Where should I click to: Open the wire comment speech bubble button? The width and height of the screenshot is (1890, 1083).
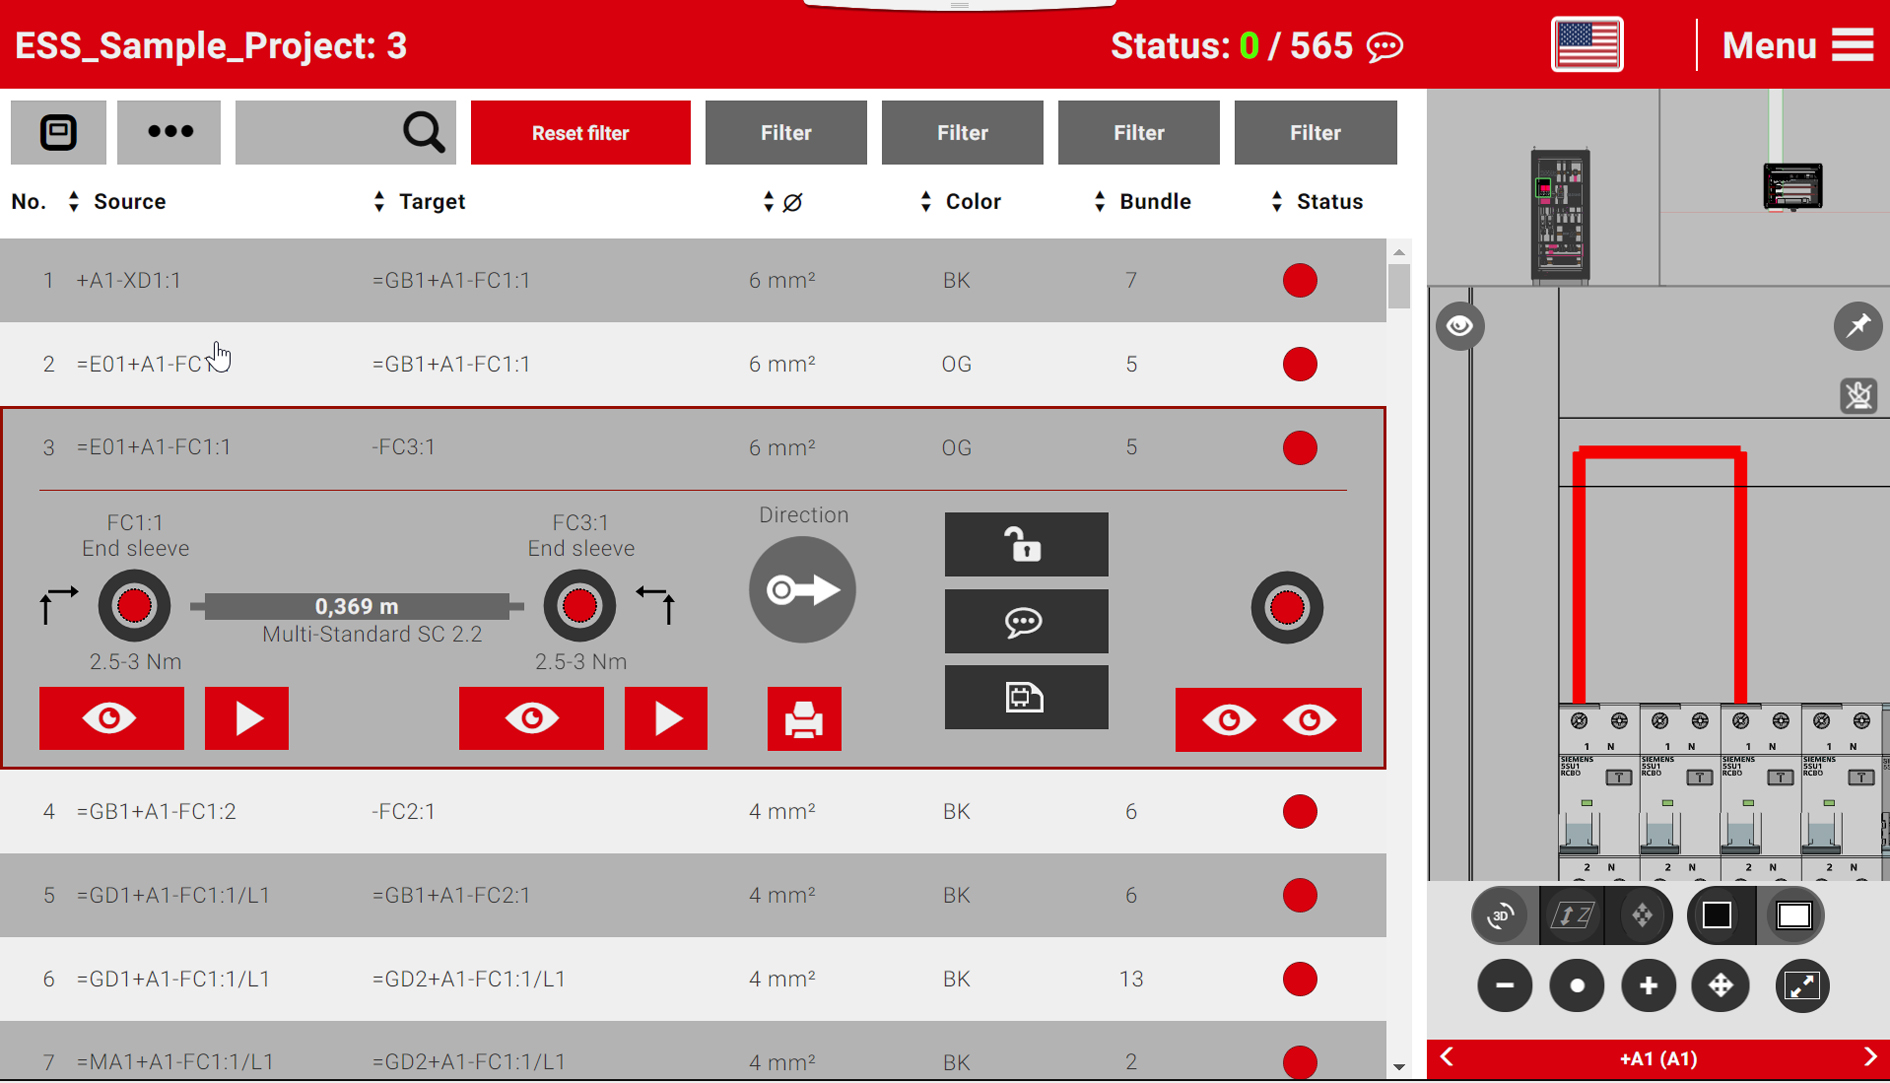click(1025, 622)
